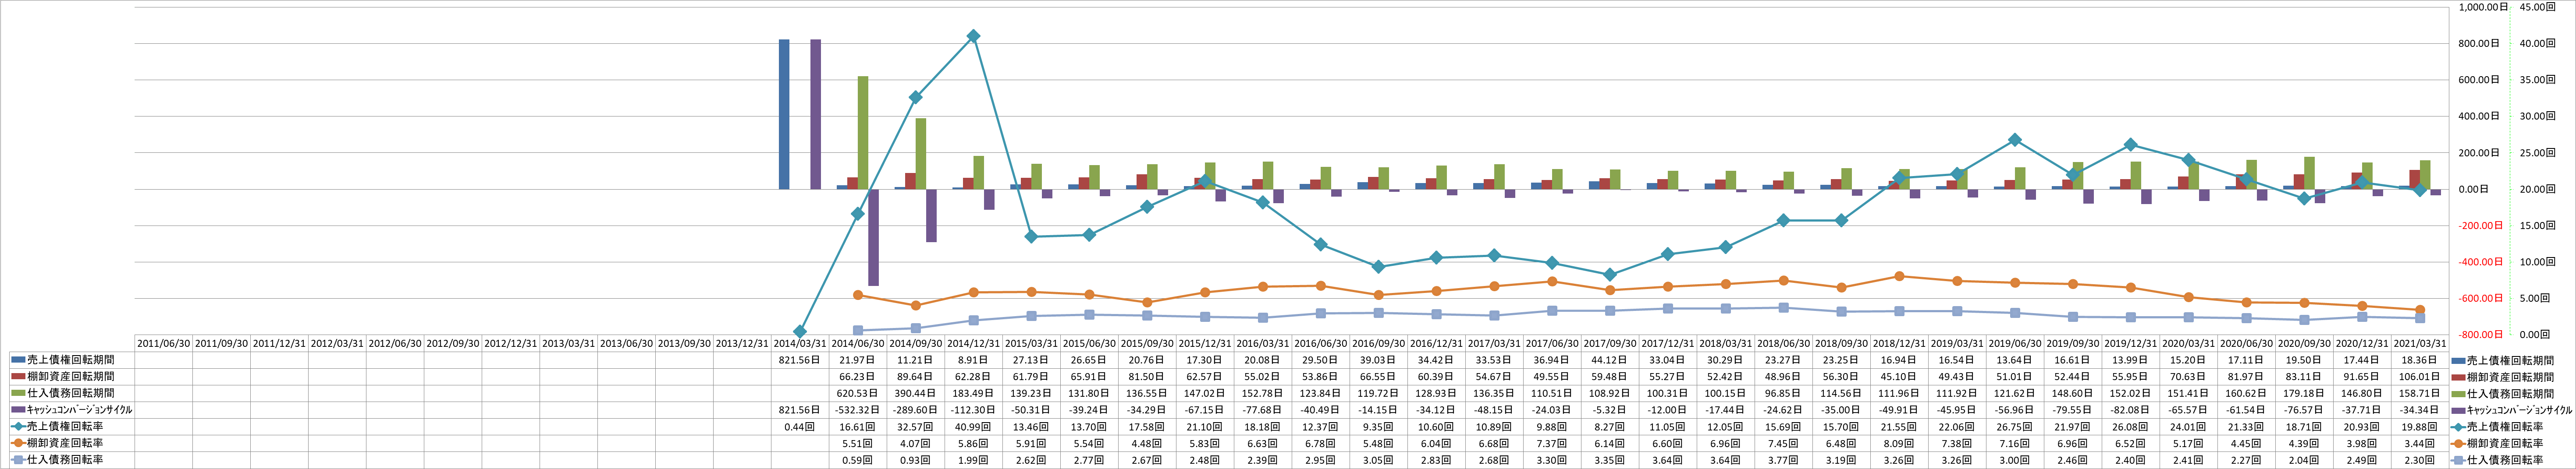Click the 8.27回 cell

[1610, 427]
